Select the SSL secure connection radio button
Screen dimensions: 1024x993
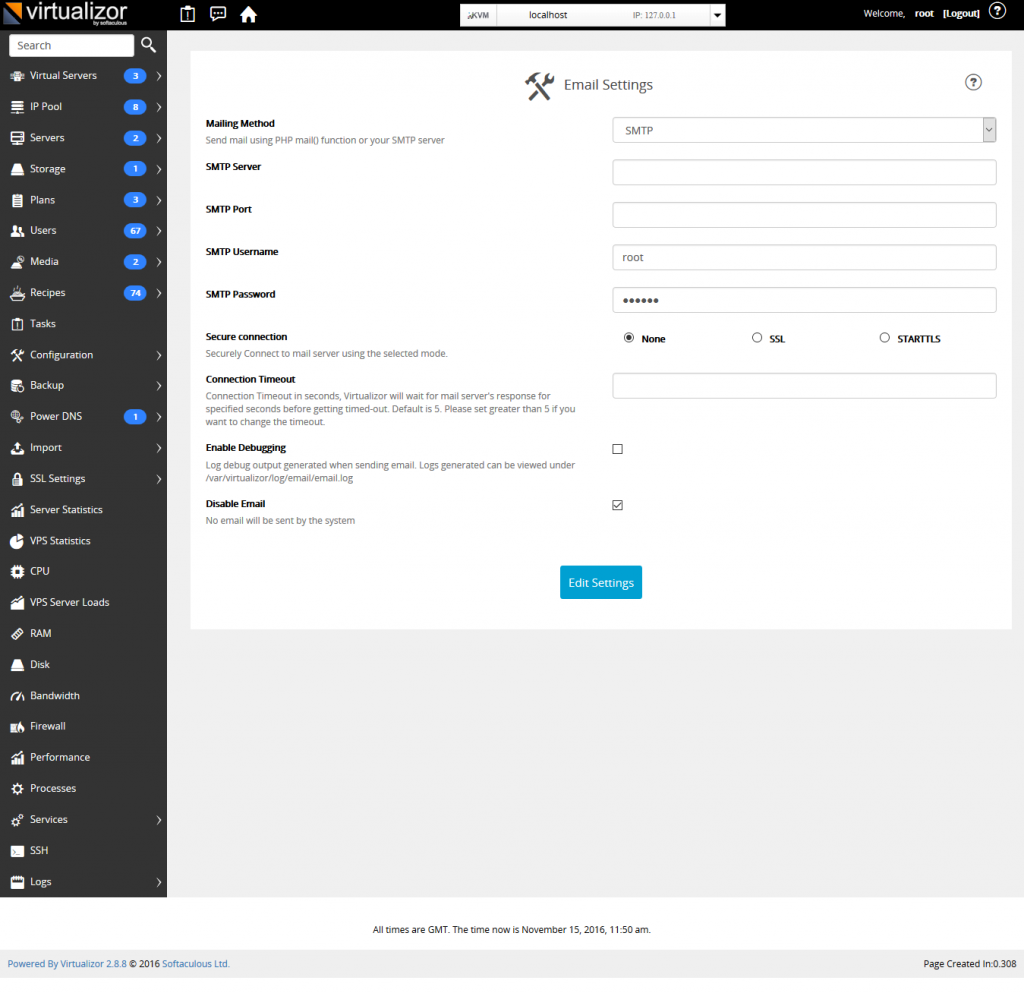(x=757, y=337)
